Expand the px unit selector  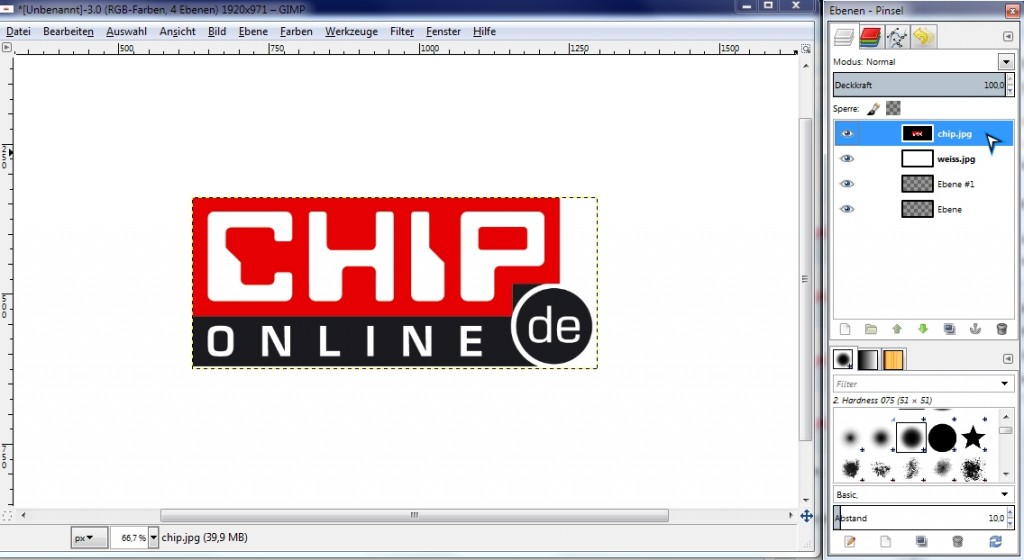point(88,538)
